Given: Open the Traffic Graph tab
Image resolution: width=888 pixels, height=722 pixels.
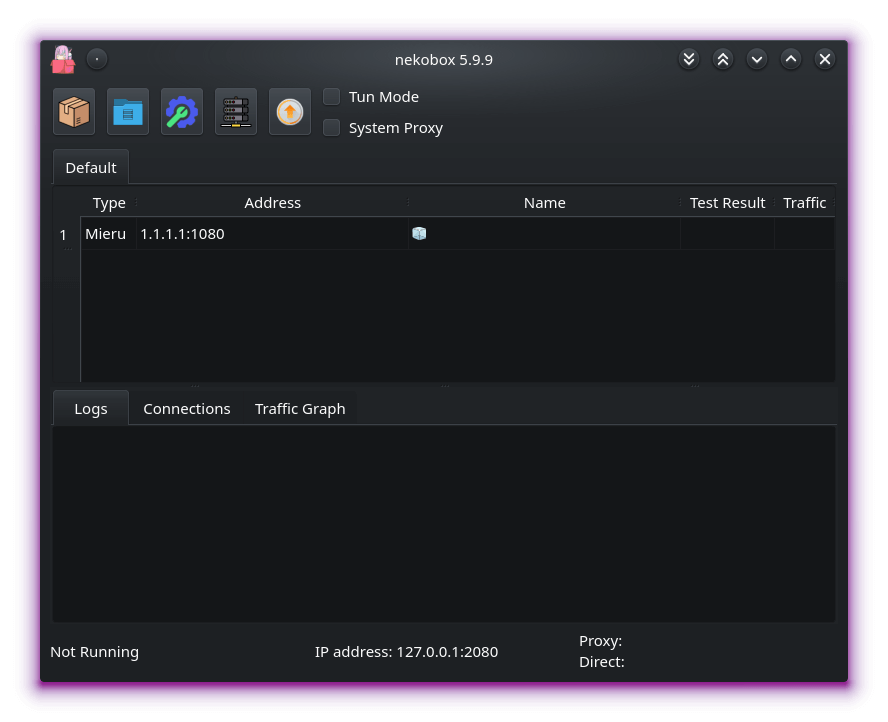Looking at the screenshot, I should (x=300, y=409).
